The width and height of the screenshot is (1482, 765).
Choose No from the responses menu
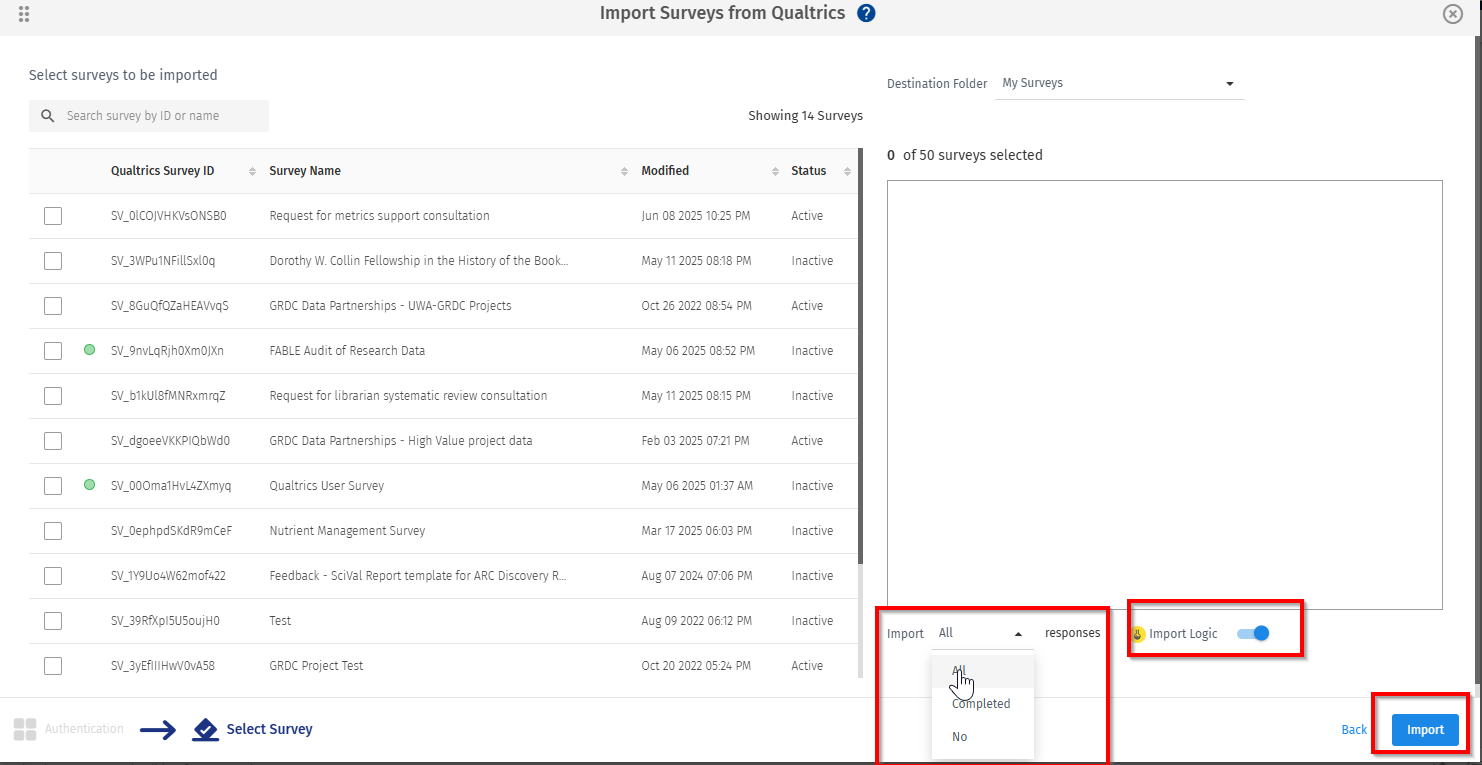coord(960,737)
